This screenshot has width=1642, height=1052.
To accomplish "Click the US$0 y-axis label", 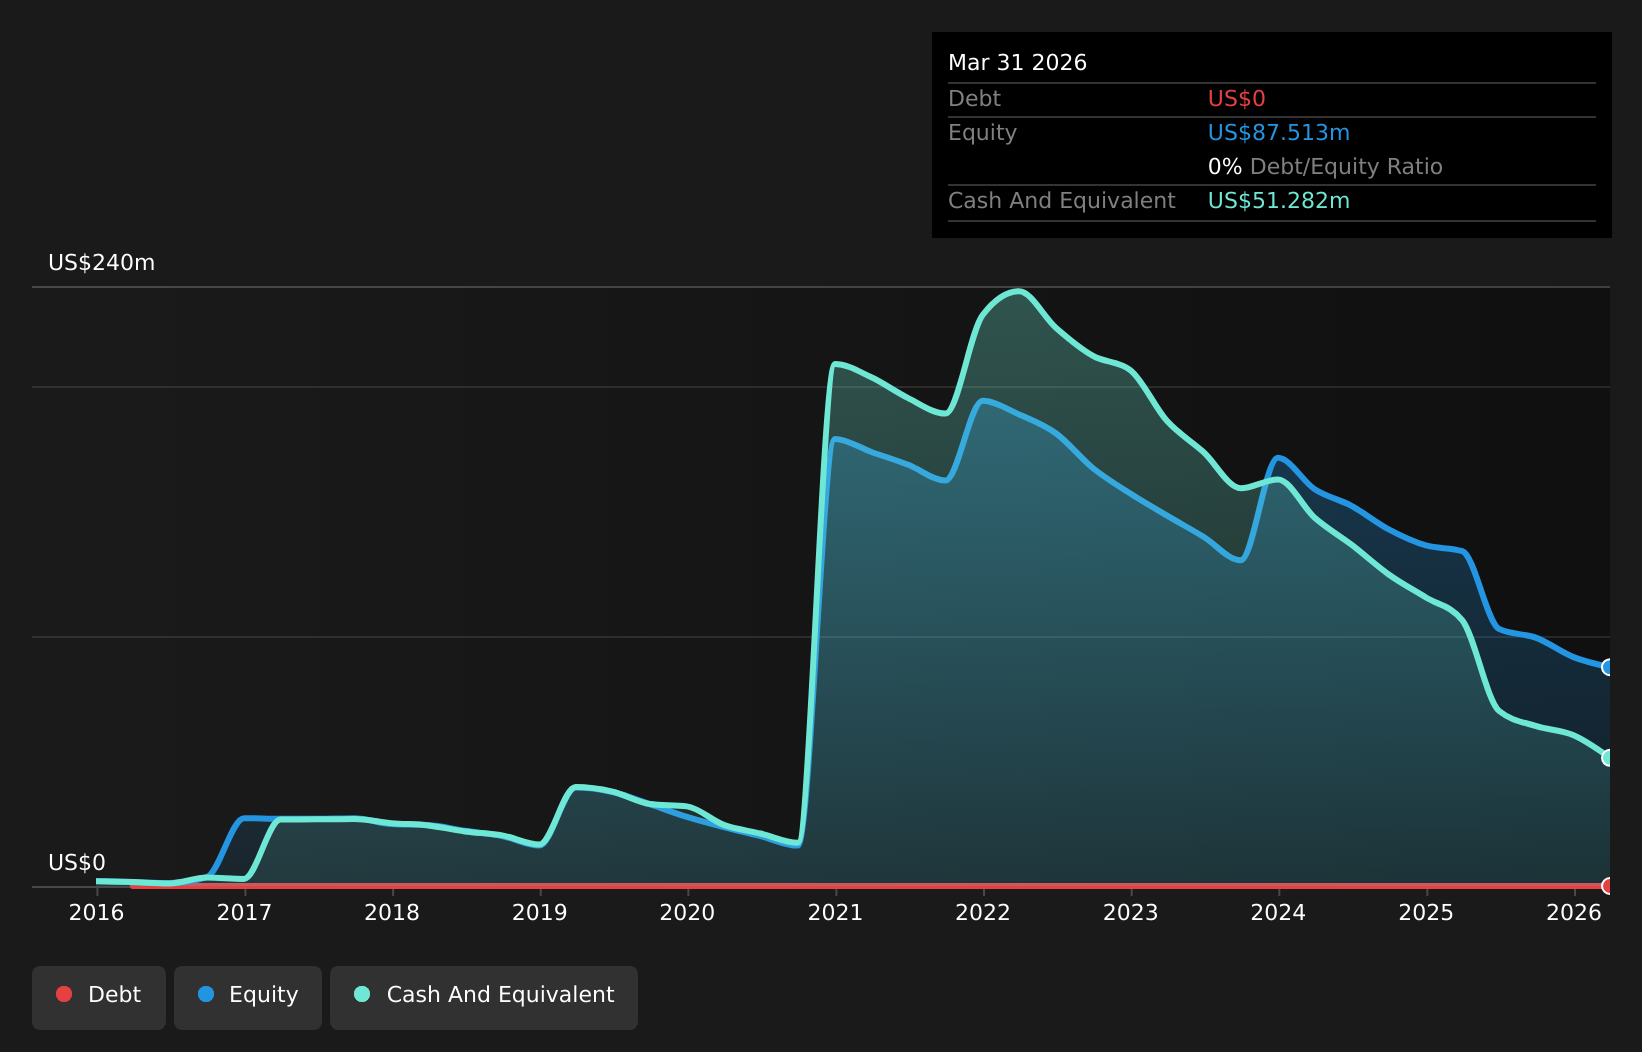I will pyautogui.click(x=77, y=863).
